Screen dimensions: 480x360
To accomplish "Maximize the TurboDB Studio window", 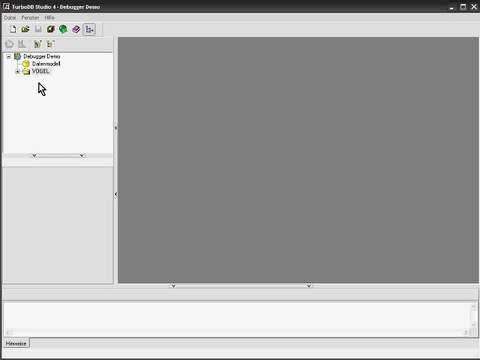I will pos(463,7).
